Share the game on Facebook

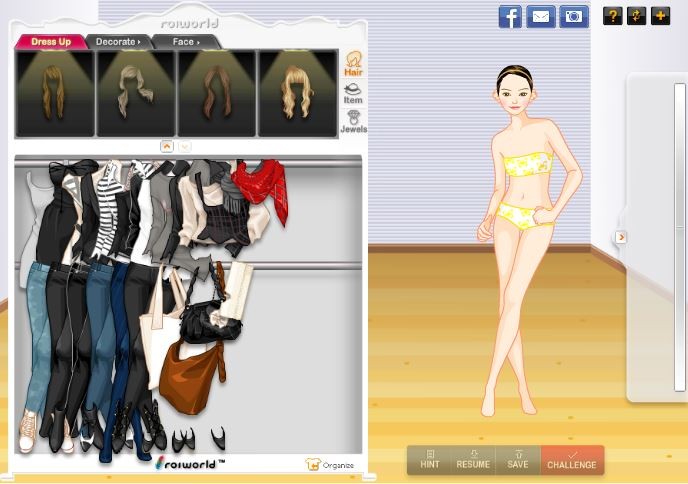510,16
